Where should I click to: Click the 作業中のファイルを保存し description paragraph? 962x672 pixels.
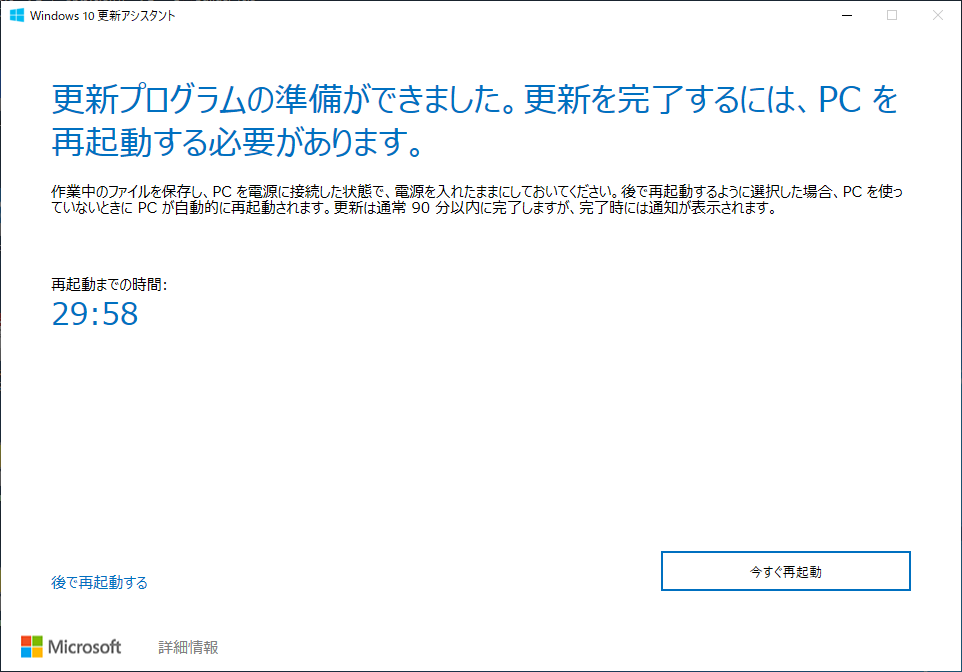click(x=477, y=200)
